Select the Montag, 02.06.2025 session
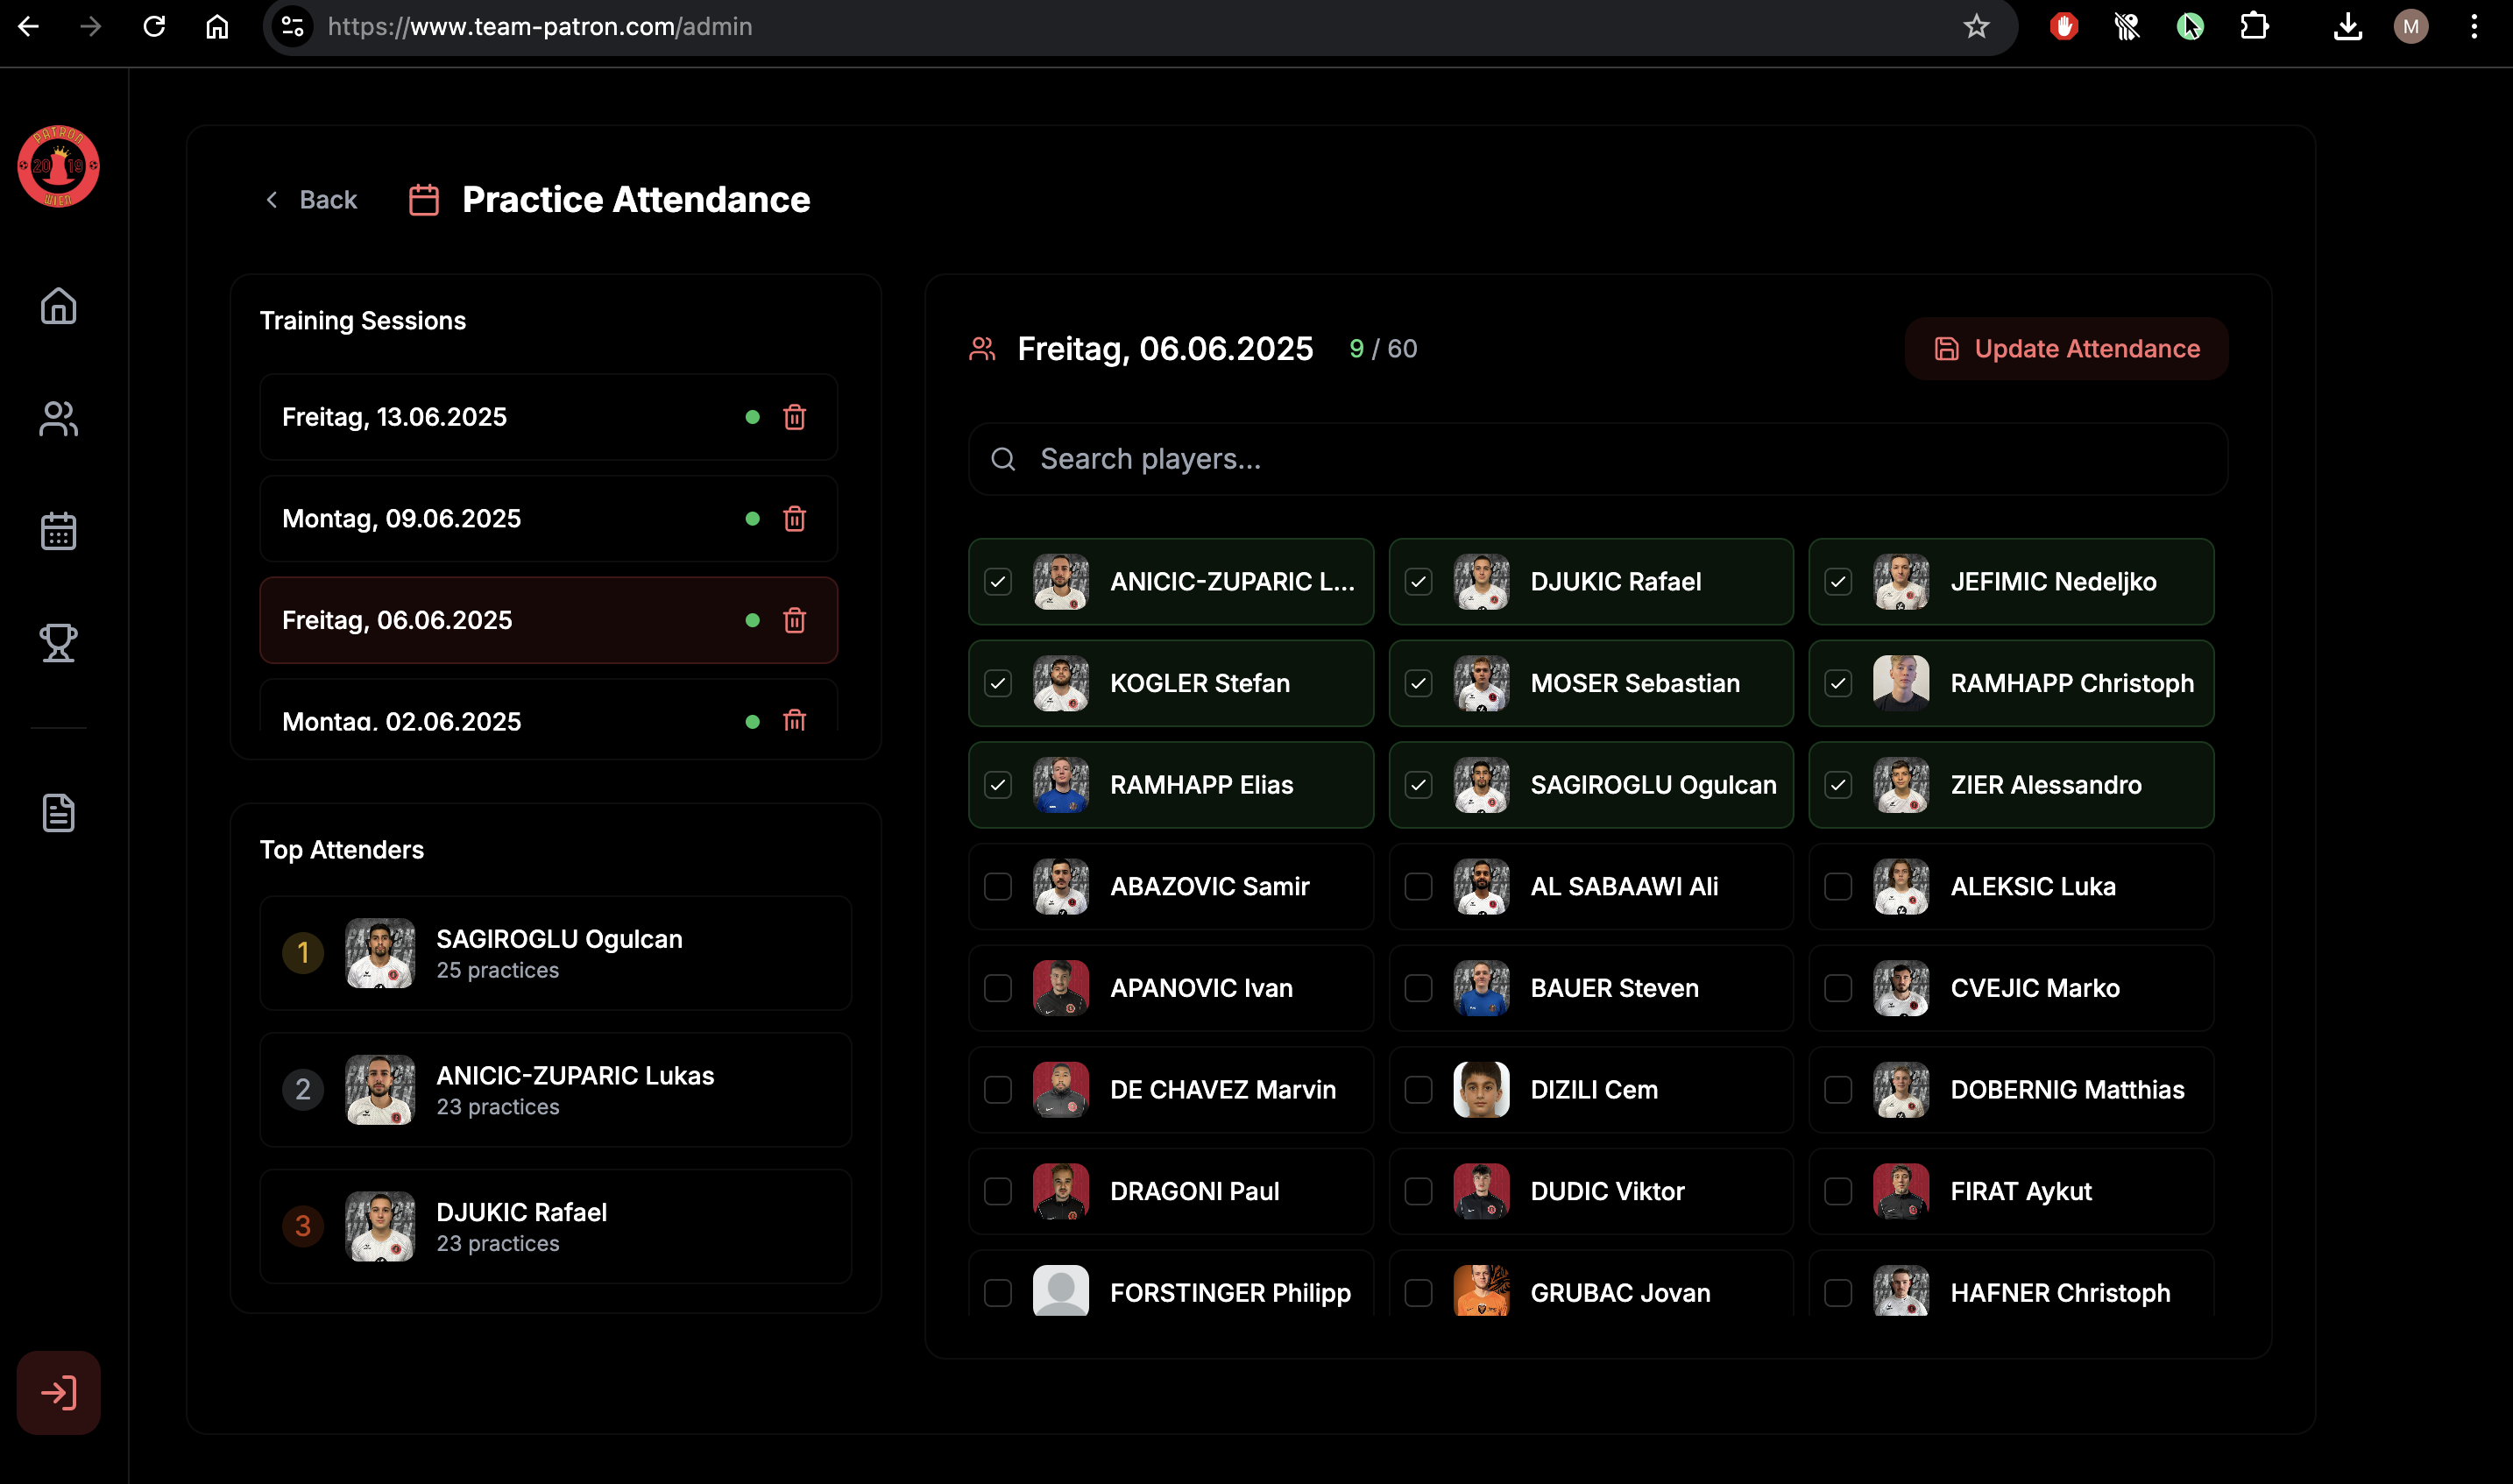 [500, 718]
